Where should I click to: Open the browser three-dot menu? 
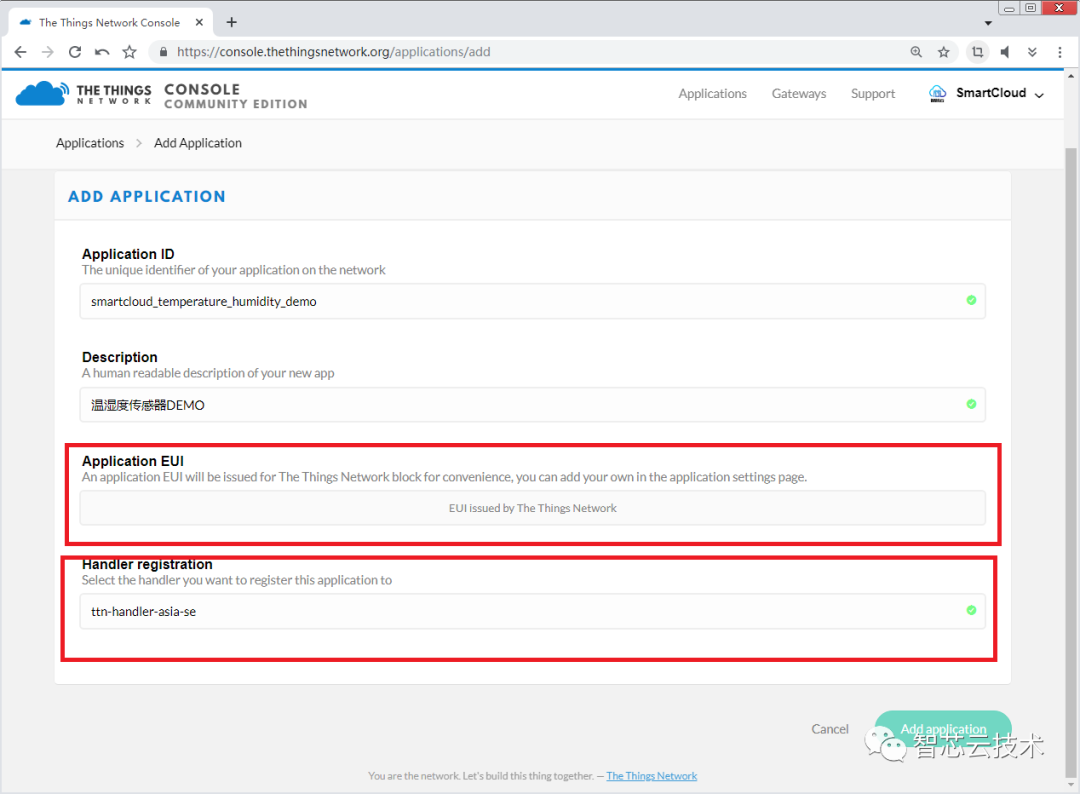coord(1059,52)
